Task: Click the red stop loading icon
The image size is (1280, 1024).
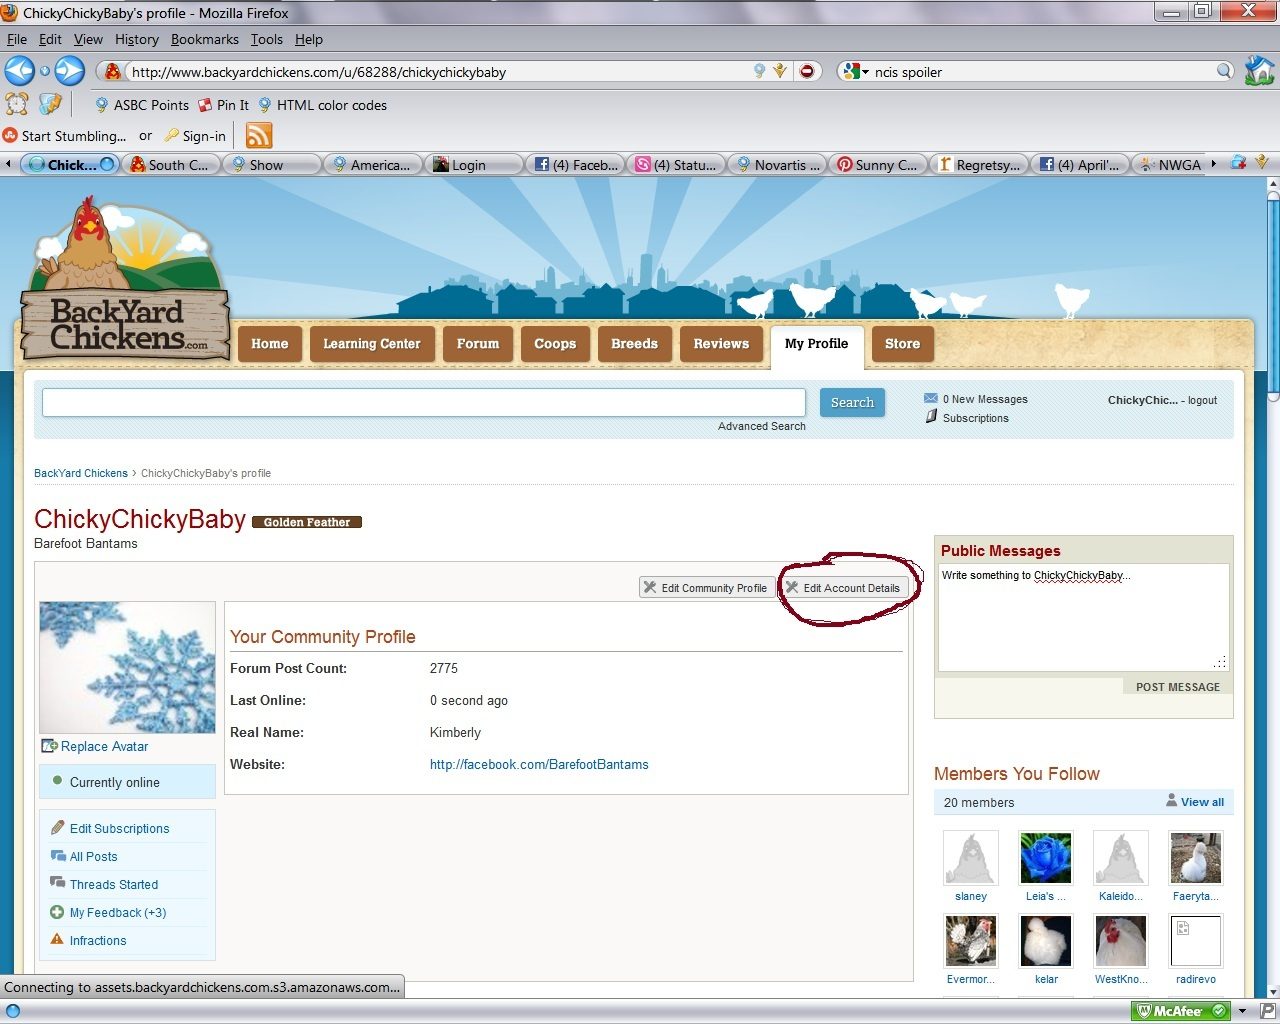Action: (807, 71)
